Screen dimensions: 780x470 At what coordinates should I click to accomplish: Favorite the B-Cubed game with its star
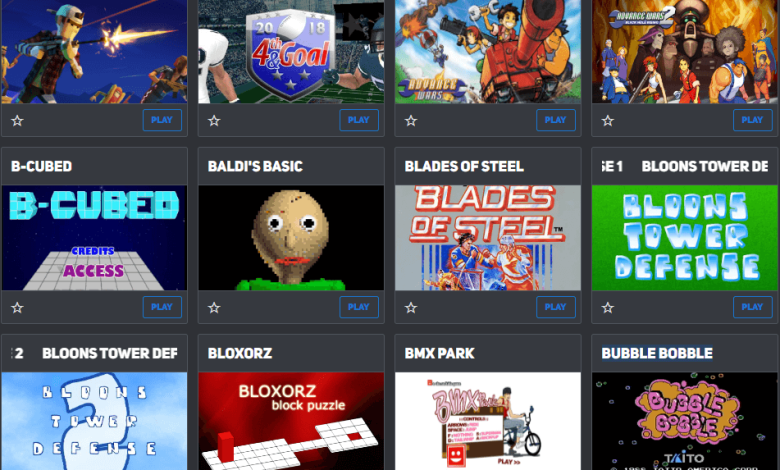(x=17, y=308)
